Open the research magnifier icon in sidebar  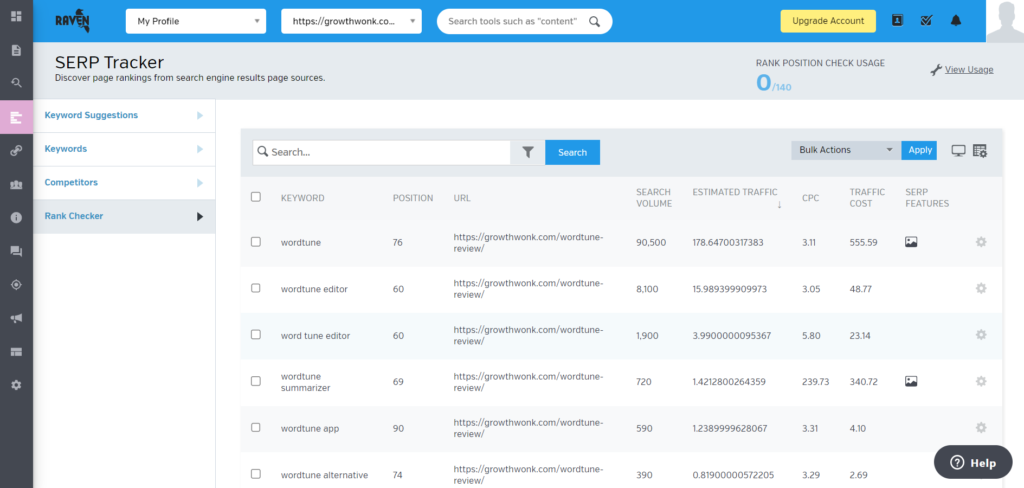[16, 83]
